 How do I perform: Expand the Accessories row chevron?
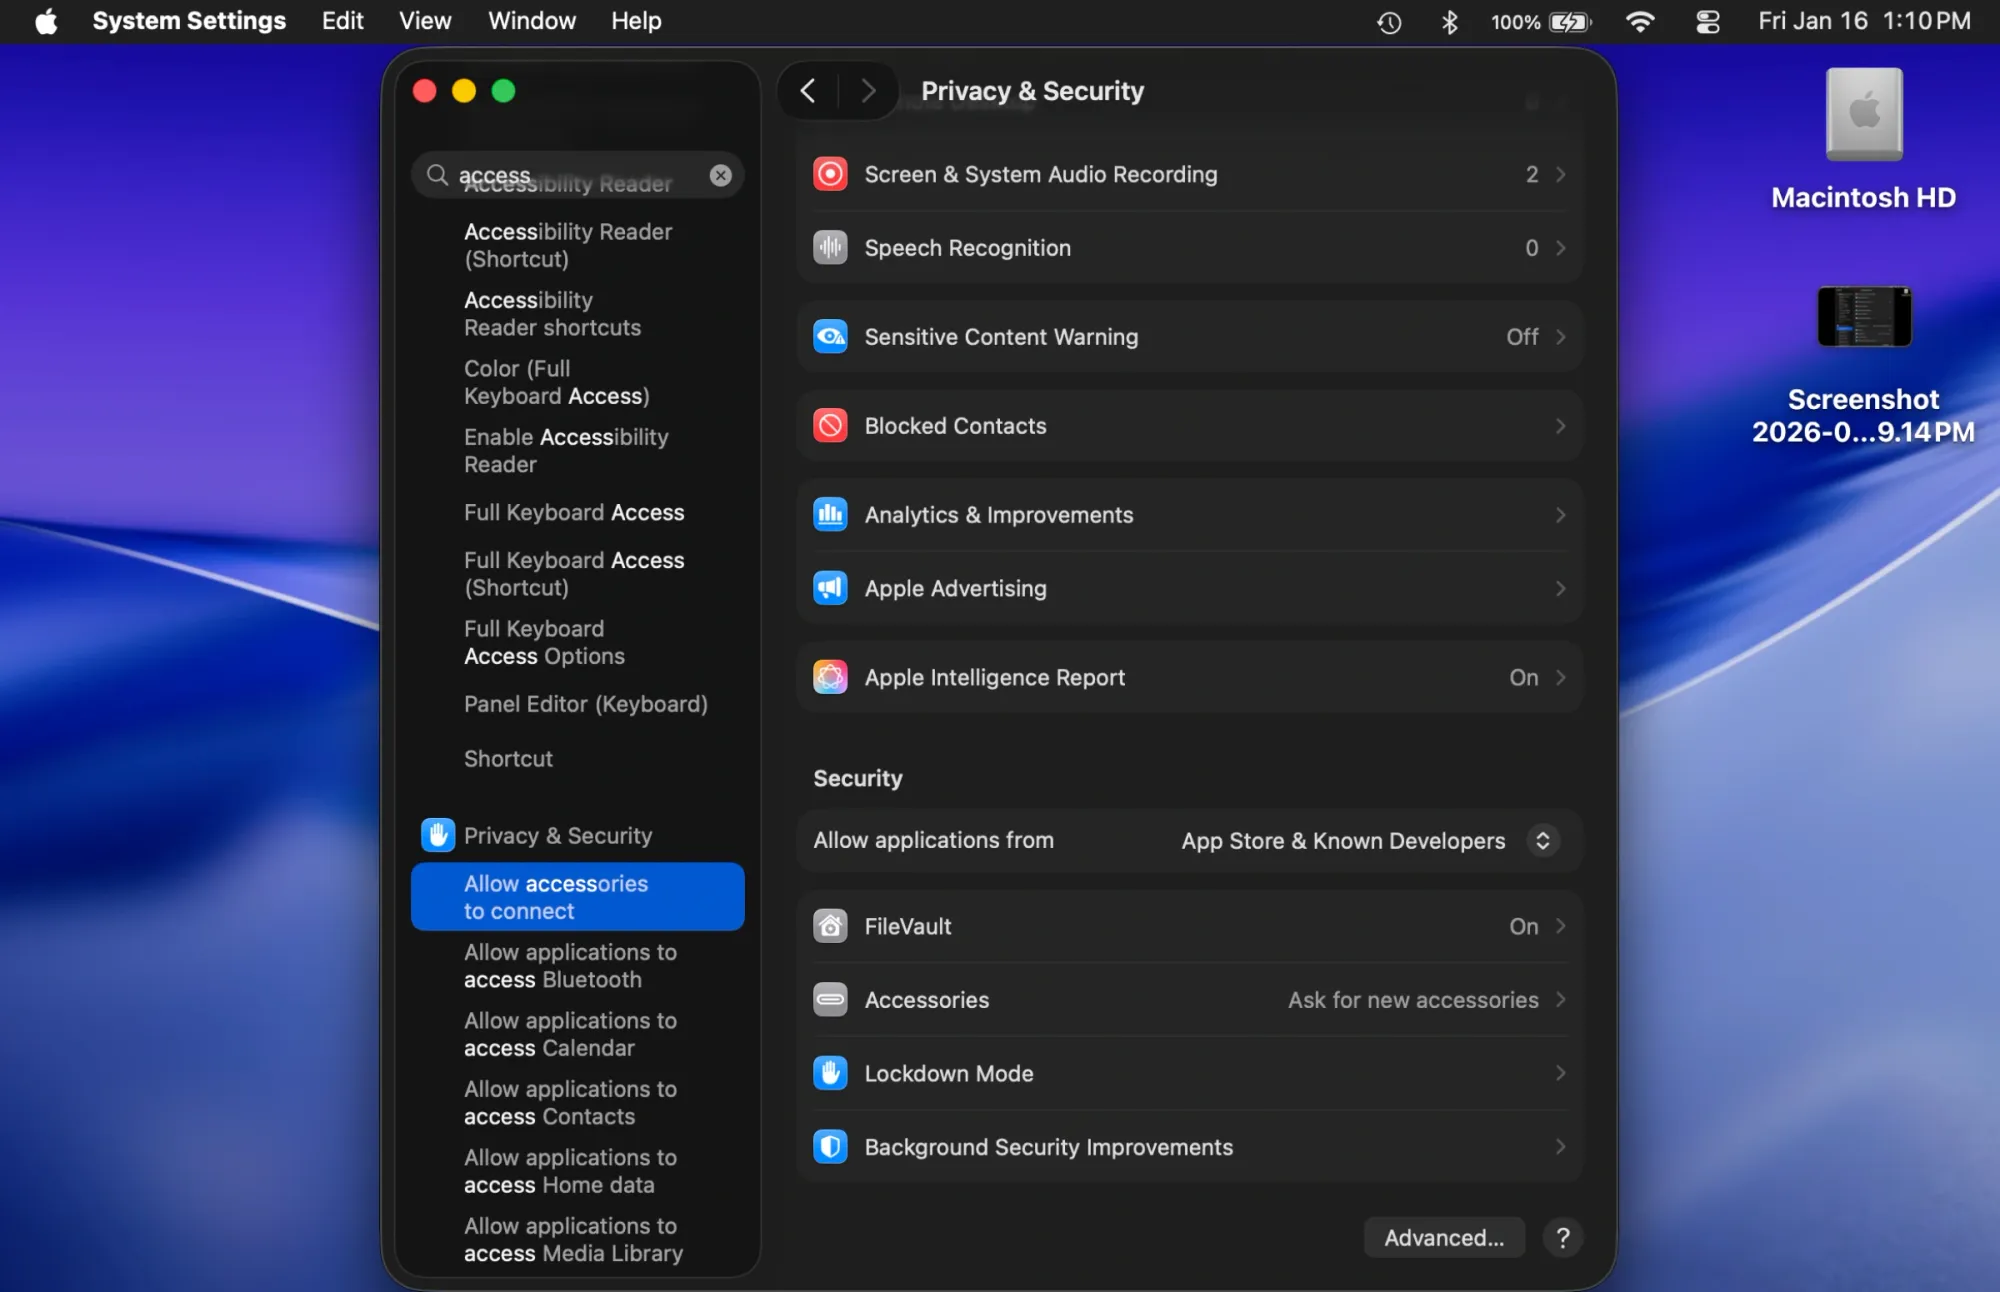tap(1560, 999)
